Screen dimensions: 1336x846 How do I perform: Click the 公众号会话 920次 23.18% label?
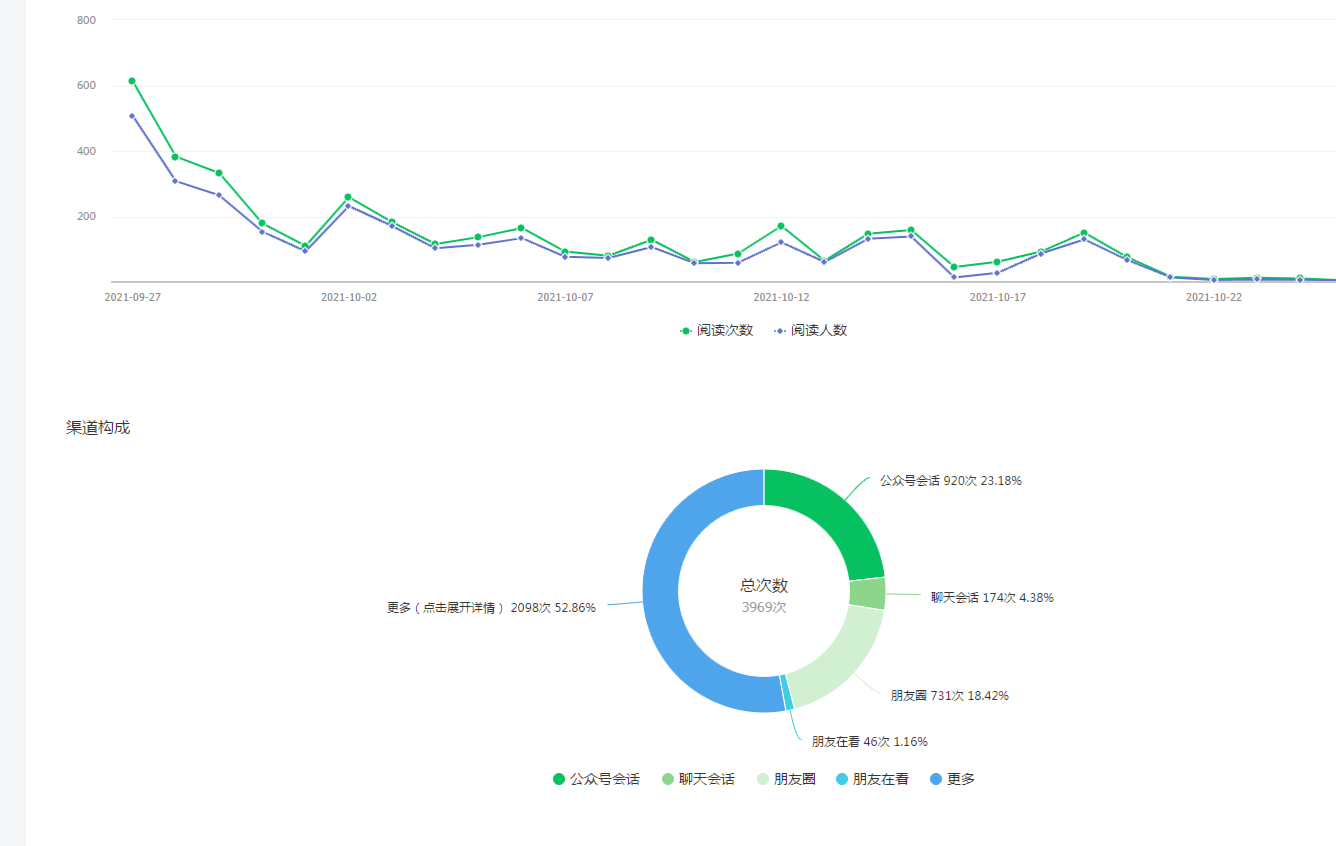(950, 480)
